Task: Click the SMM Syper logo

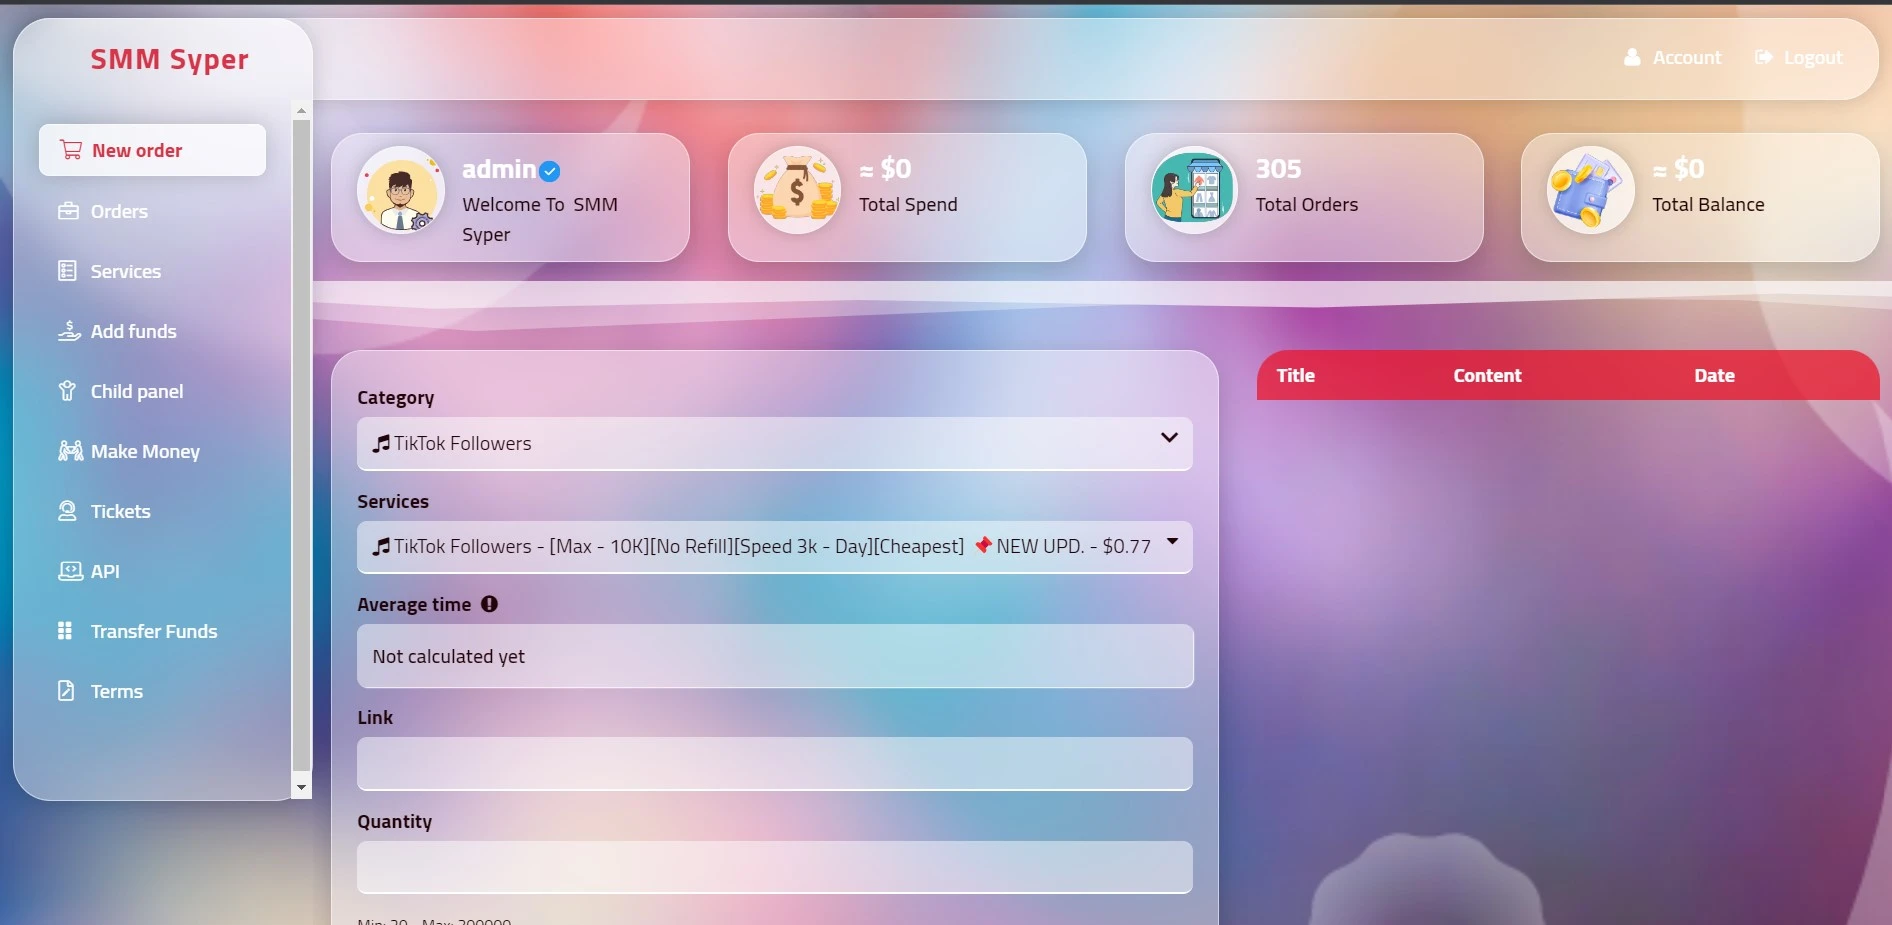Action: click(x=170, y=60)
